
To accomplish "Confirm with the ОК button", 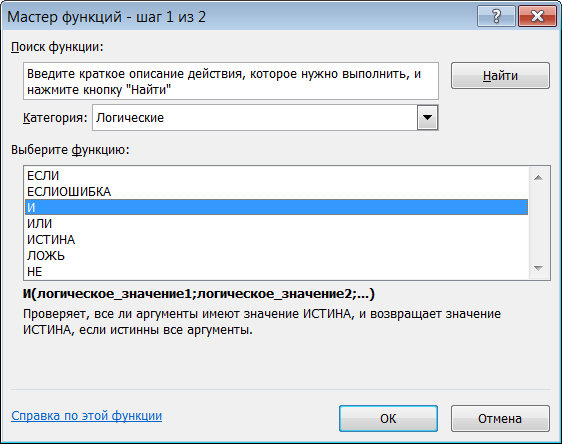I will [388, 419].
